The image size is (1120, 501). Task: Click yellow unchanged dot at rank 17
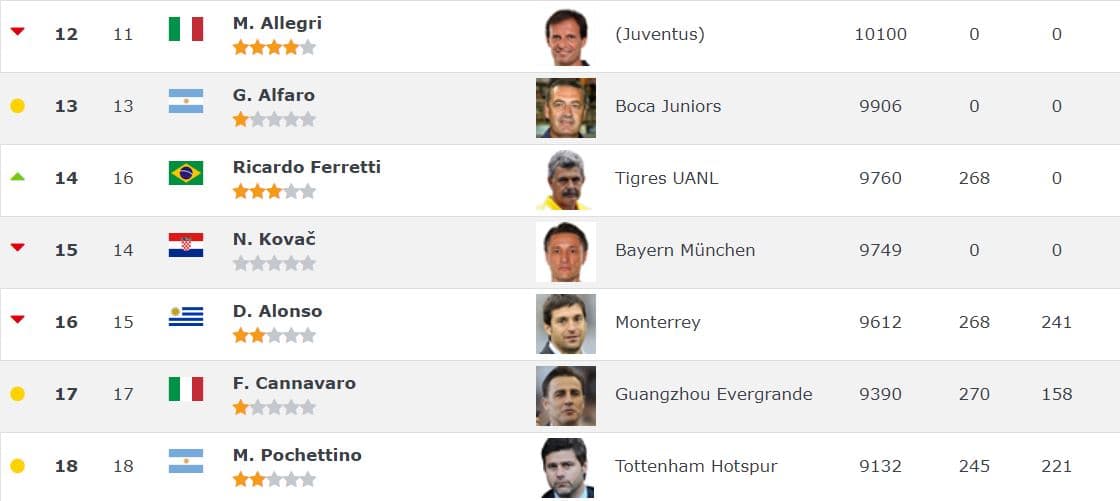[x=17, y=394]
